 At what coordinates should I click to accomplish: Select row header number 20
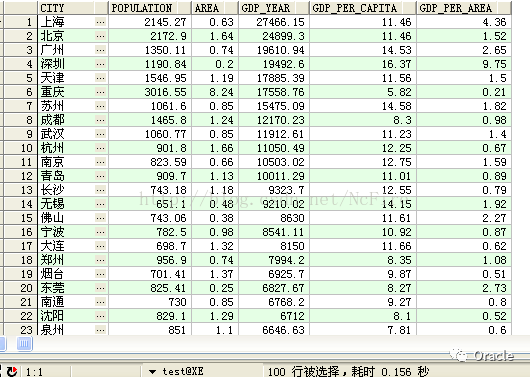click(20, 288)
